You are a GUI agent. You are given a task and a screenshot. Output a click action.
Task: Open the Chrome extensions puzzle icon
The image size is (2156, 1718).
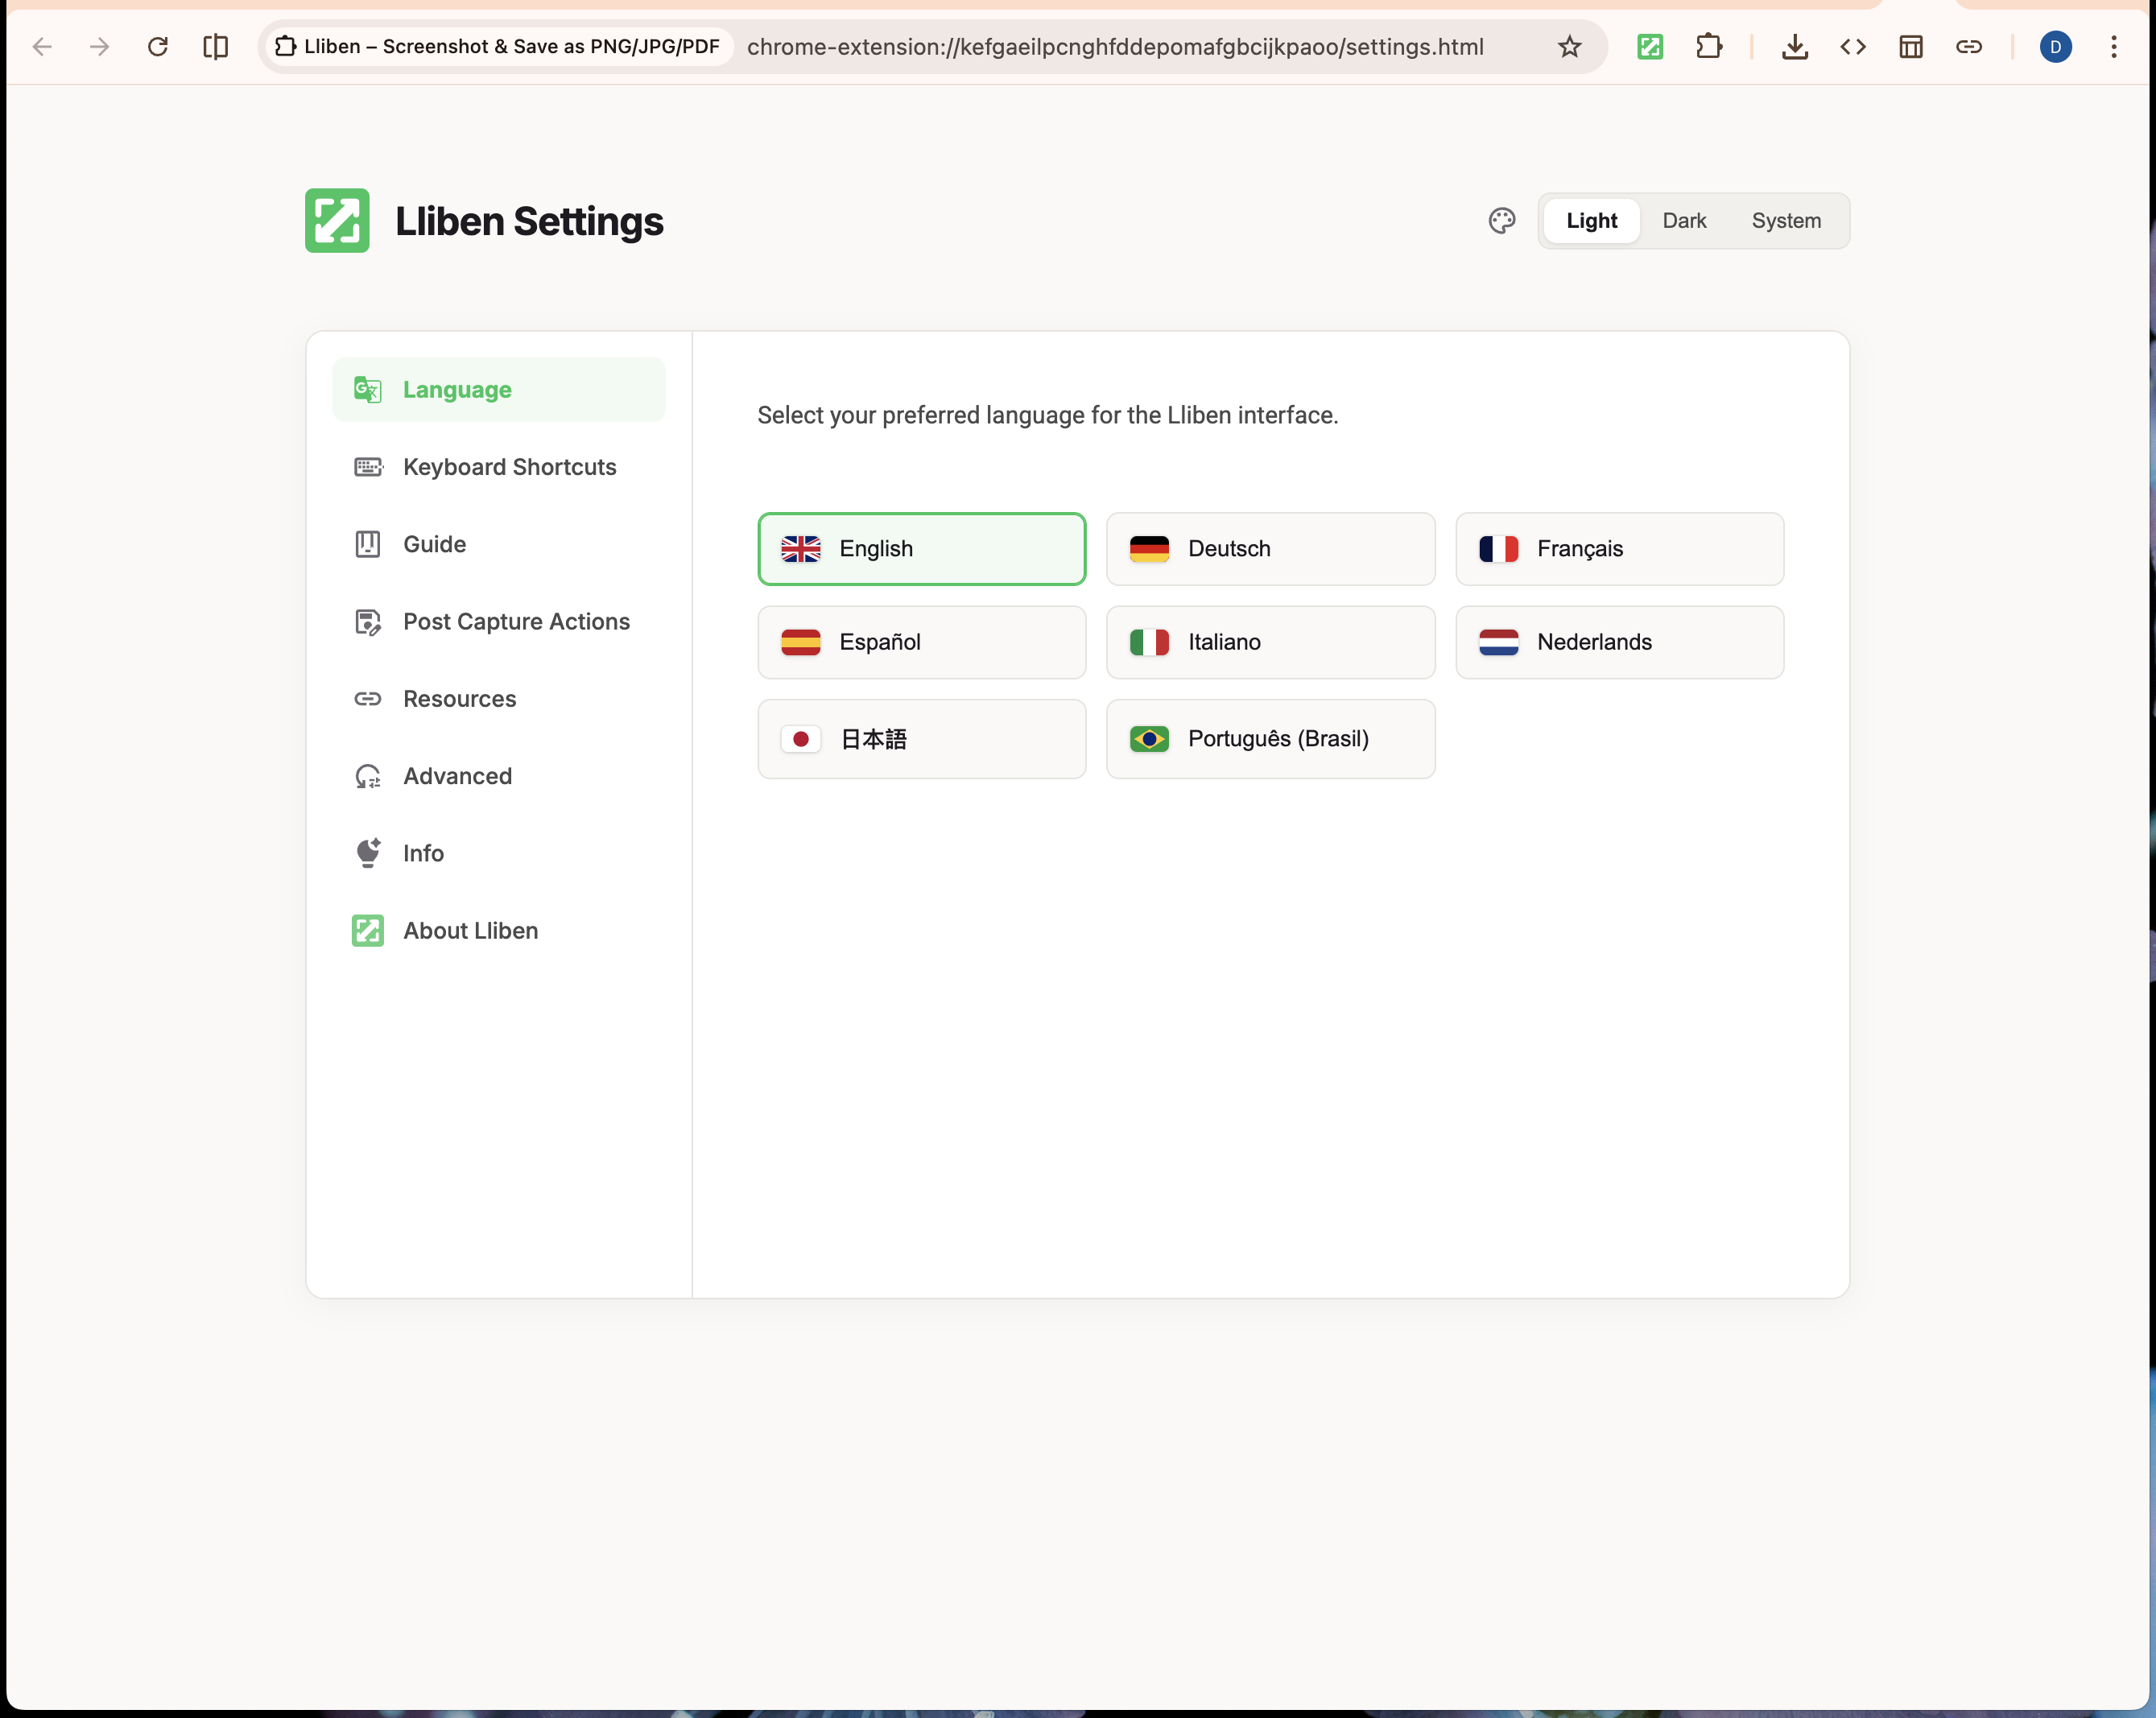click(1710, 46)
